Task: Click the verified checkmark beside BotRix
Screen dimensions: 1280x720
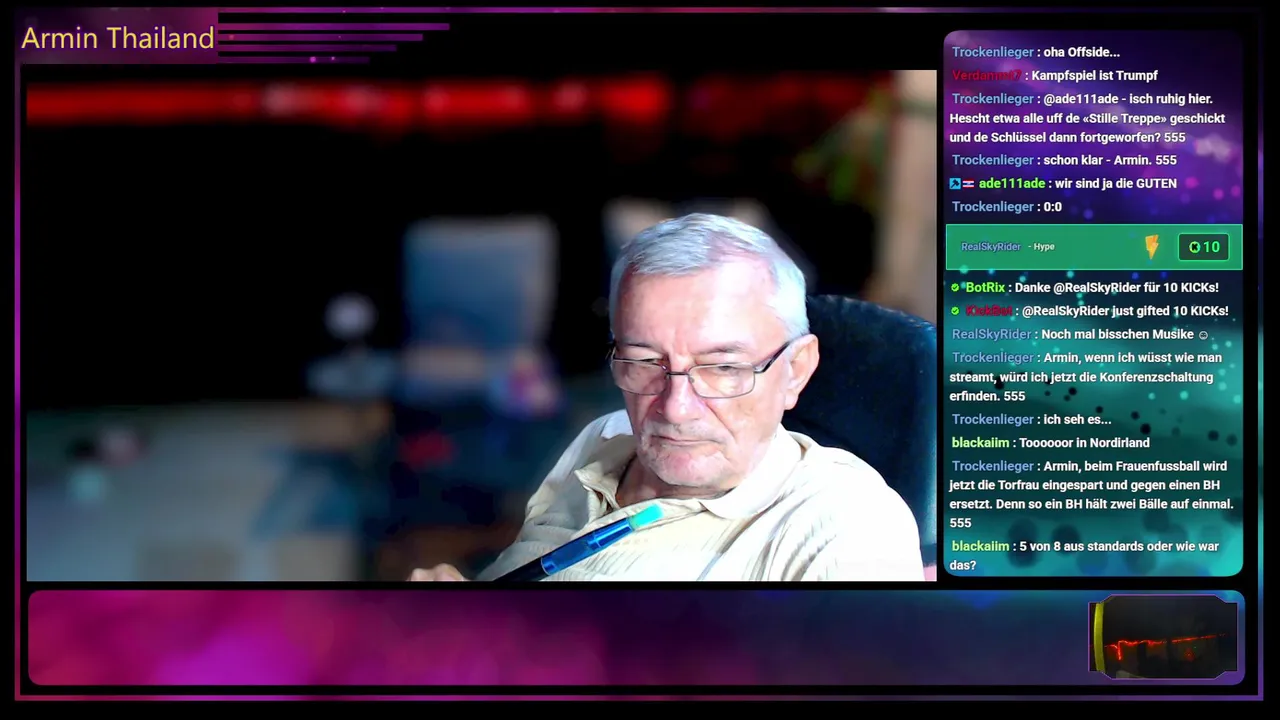Action: click(x=955, y=288)
